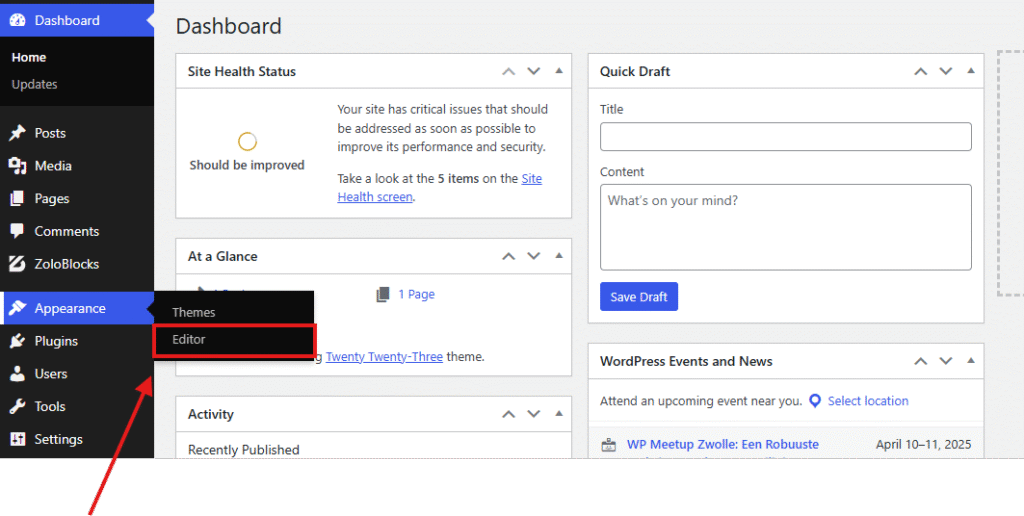Move At a Glance panel down
The width and height of the screenshot is (1024, 516).
tap(534, 256)
